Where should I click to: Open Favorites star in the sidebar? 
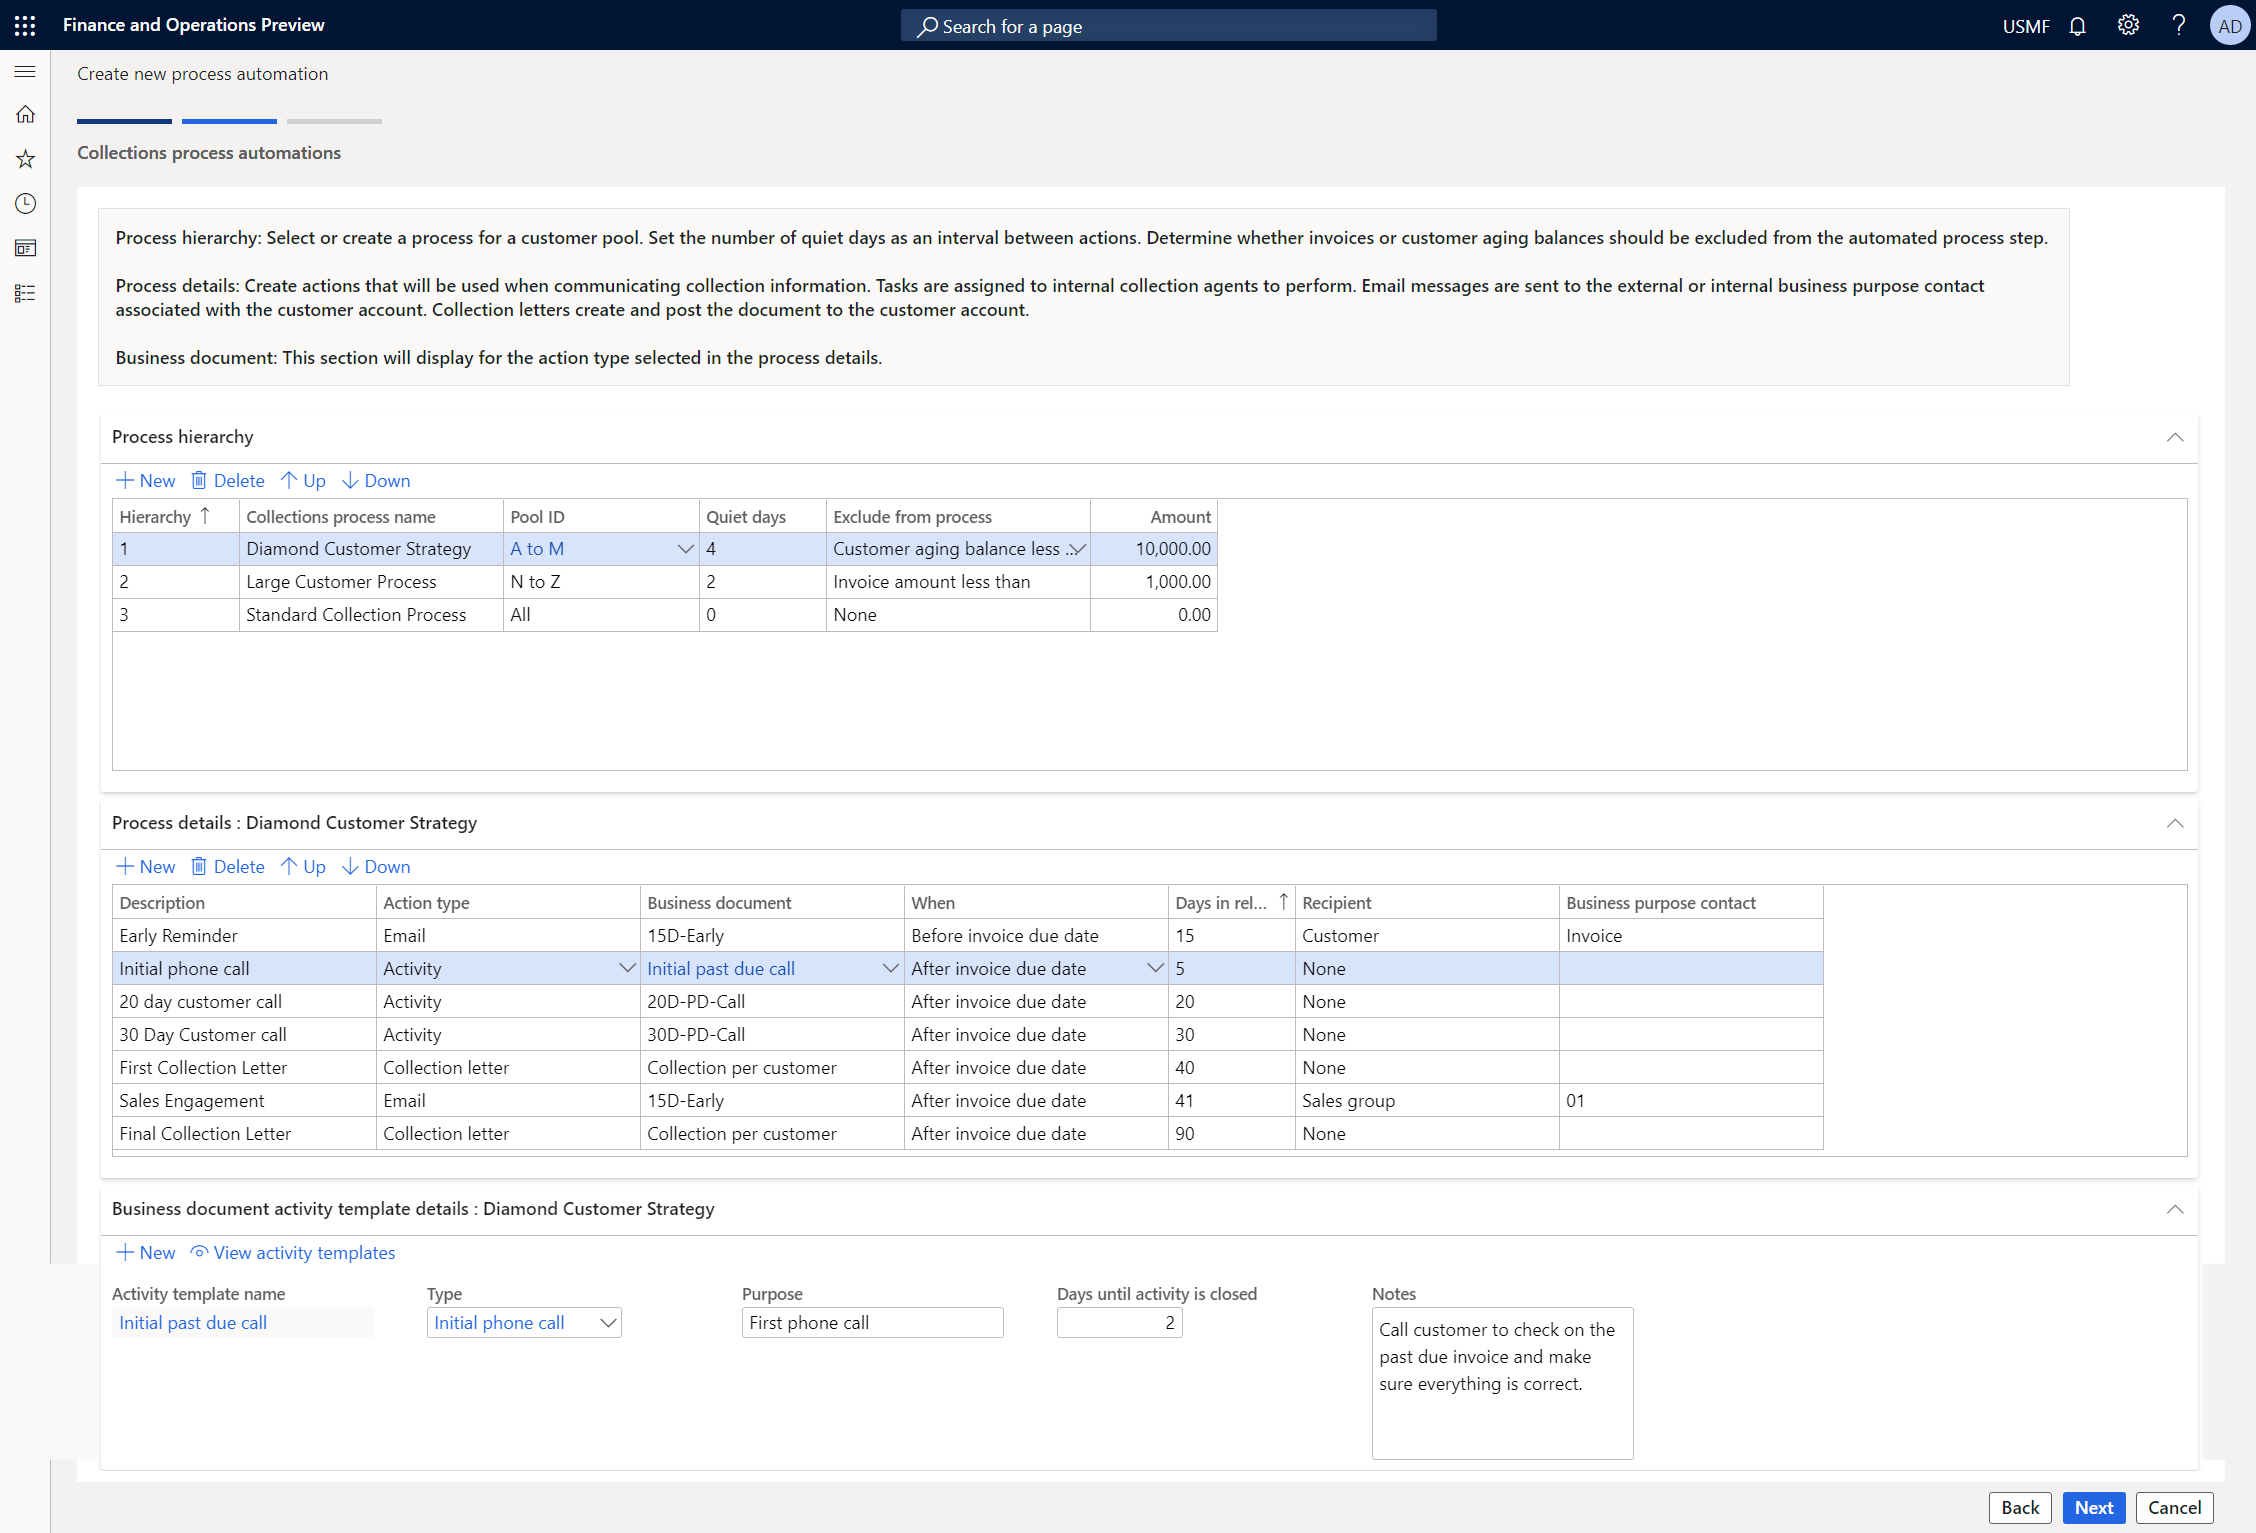click(25, 159)
